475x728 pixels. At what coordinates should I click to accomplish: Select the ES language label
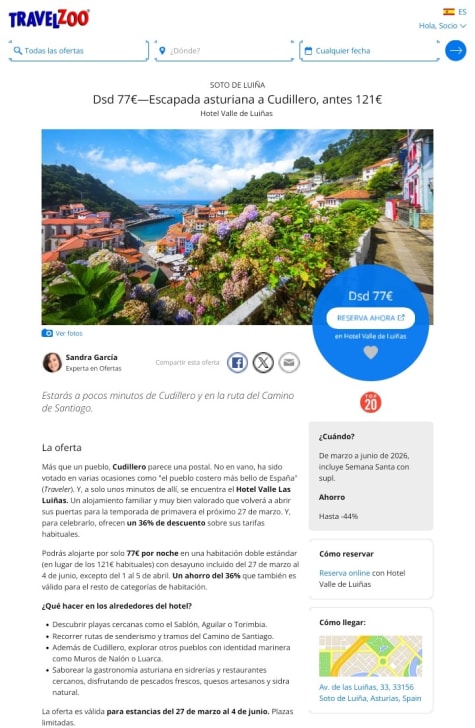tap(462, 12)
